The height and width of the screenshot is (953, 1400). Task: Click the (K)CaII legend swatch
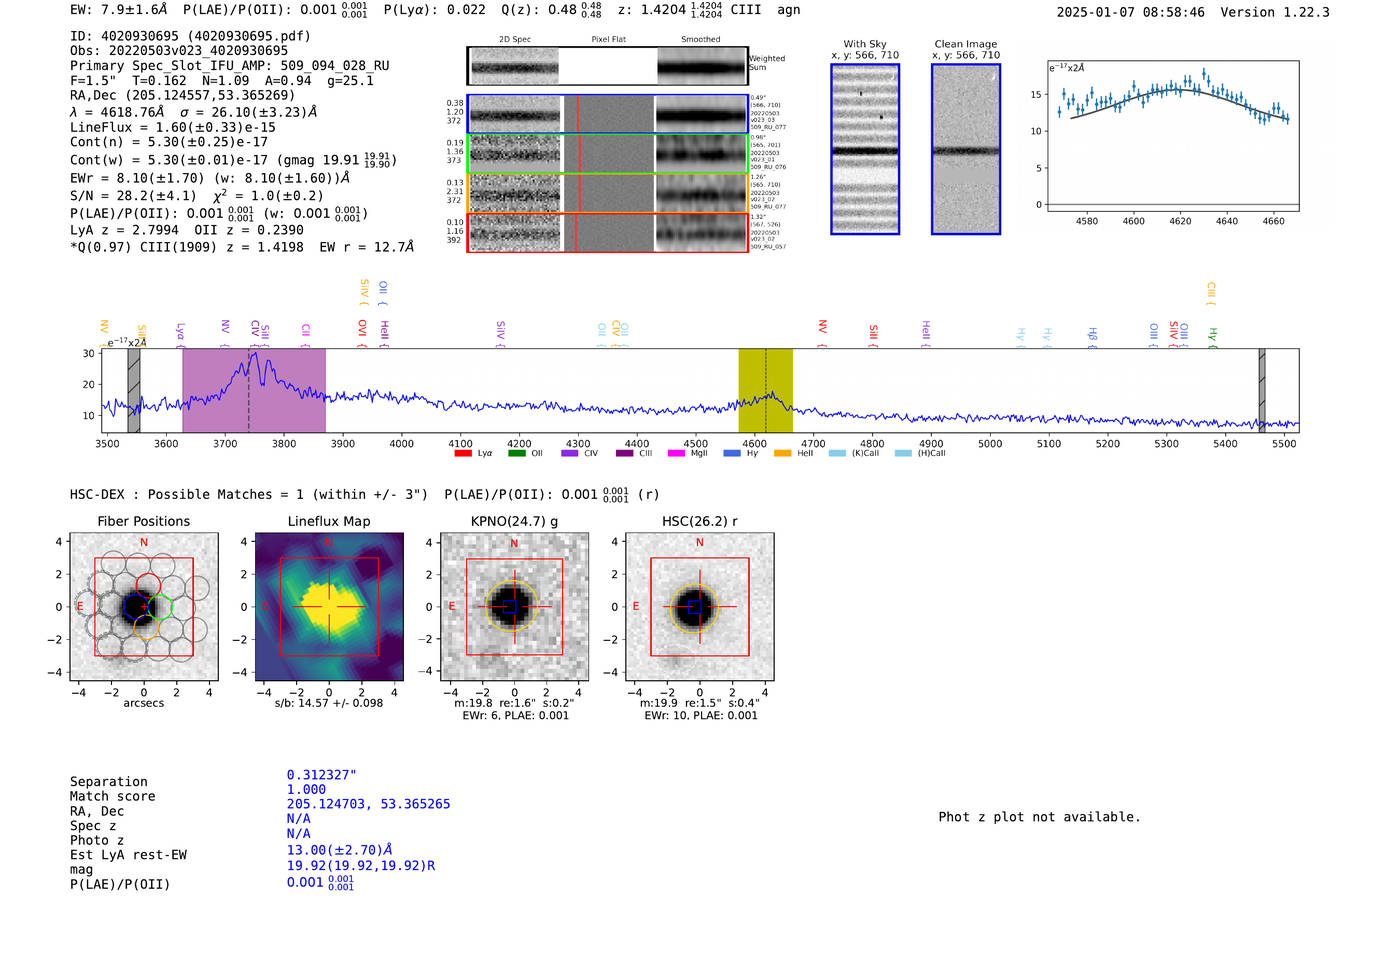837,454
